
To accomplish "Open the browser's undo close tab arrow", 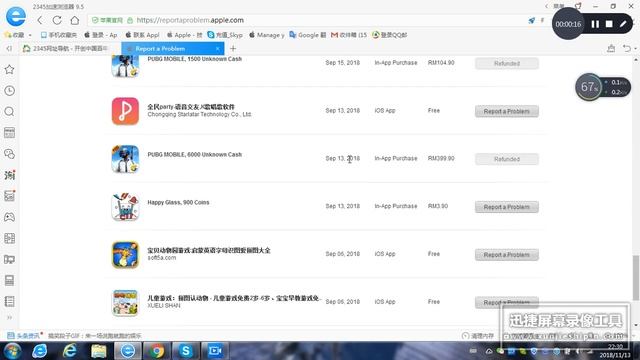I will (x=627, y=49).
